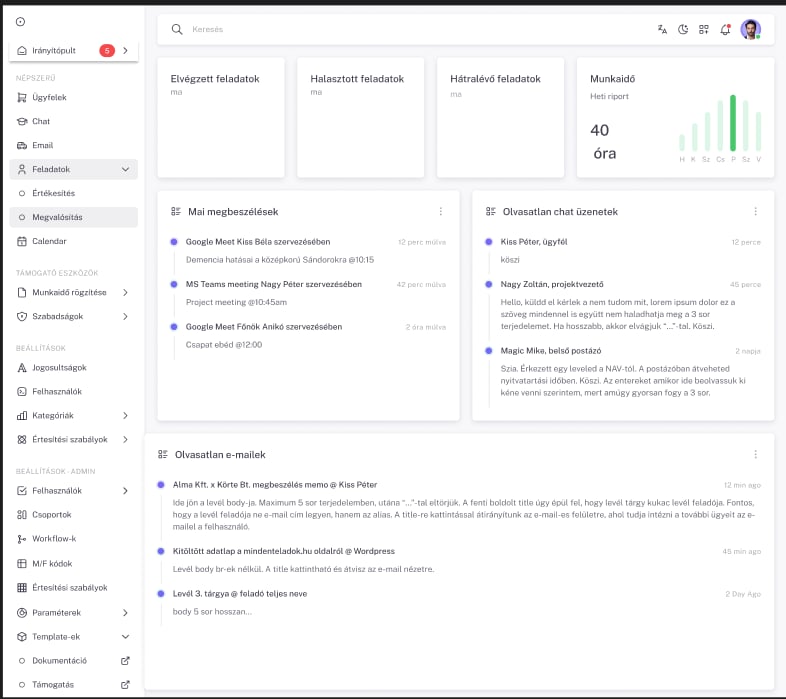Open options menu for Olvasatlan e-mailek

pyautogui.click(x=755, y=454)
